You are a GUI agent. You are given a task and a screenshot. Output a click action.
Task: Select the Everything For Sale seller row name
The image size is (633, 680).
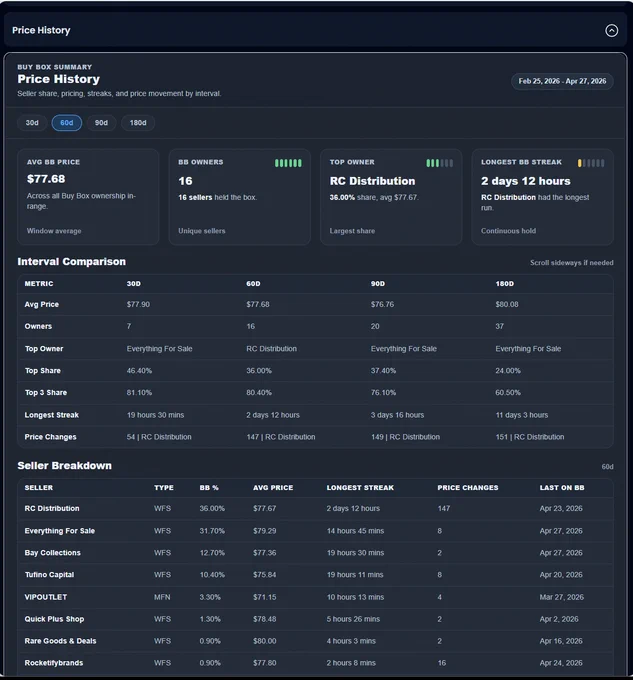pos(59,531)
